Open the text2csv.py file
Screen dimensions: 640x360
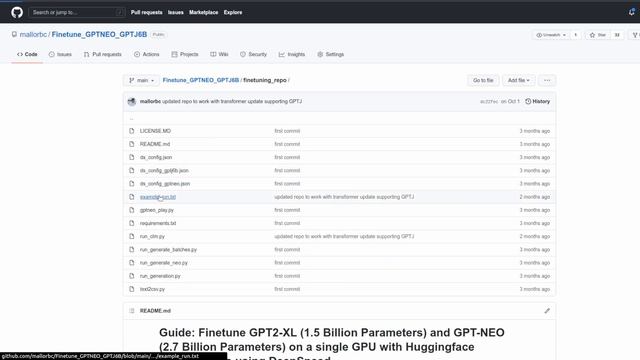(152, 289)
